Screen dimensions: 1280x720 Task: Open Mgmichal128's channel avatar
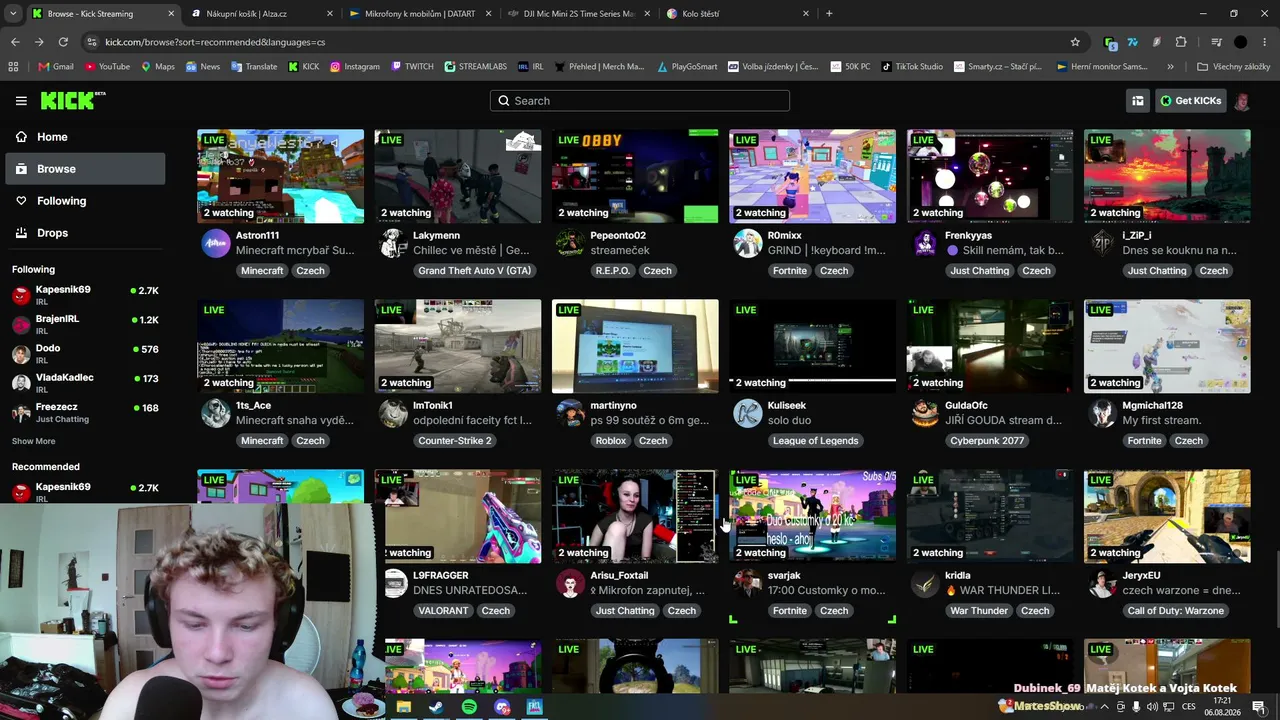point(1103,413)
